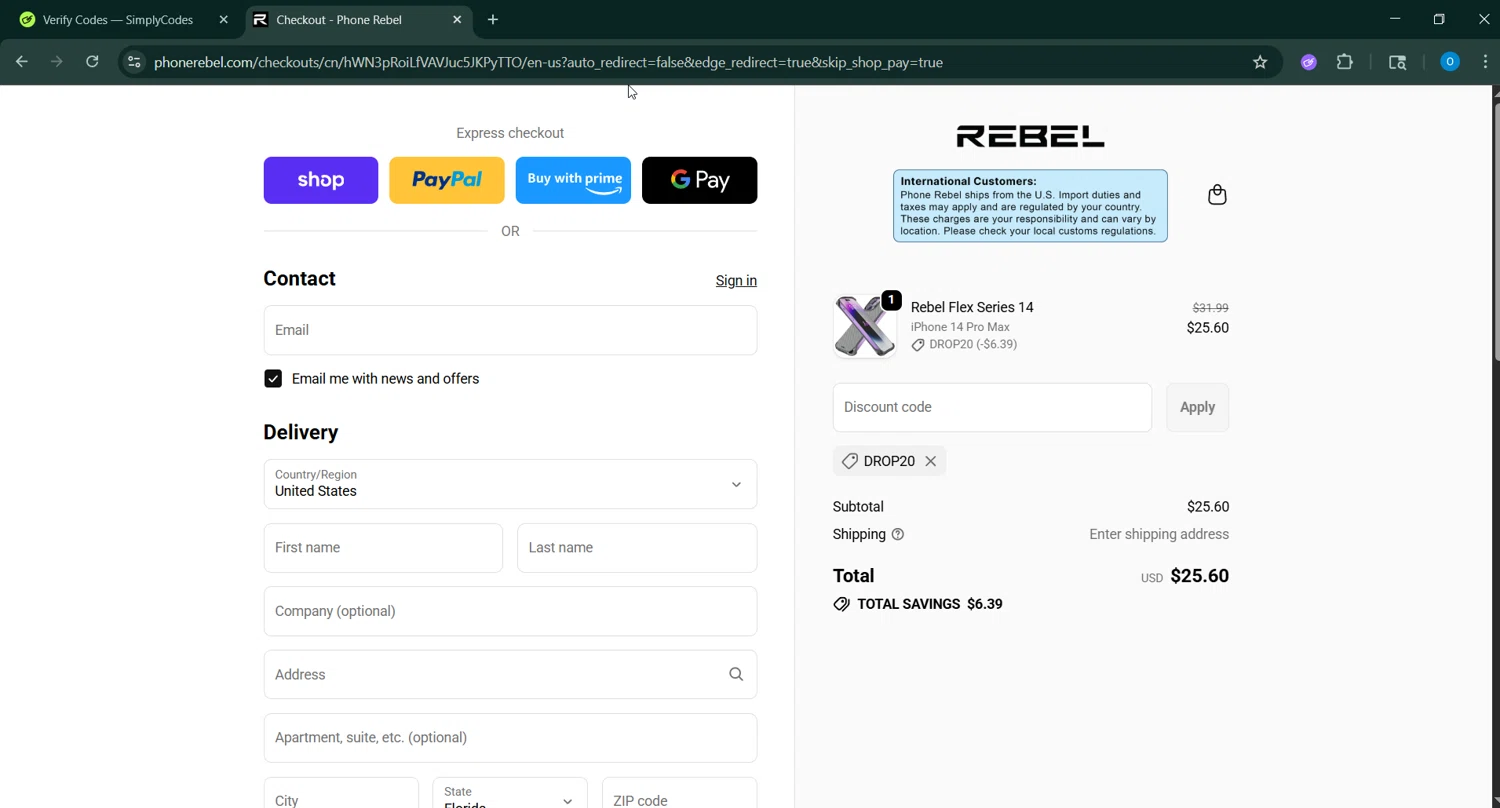Apply the discount code

(x=1197, y=407)
